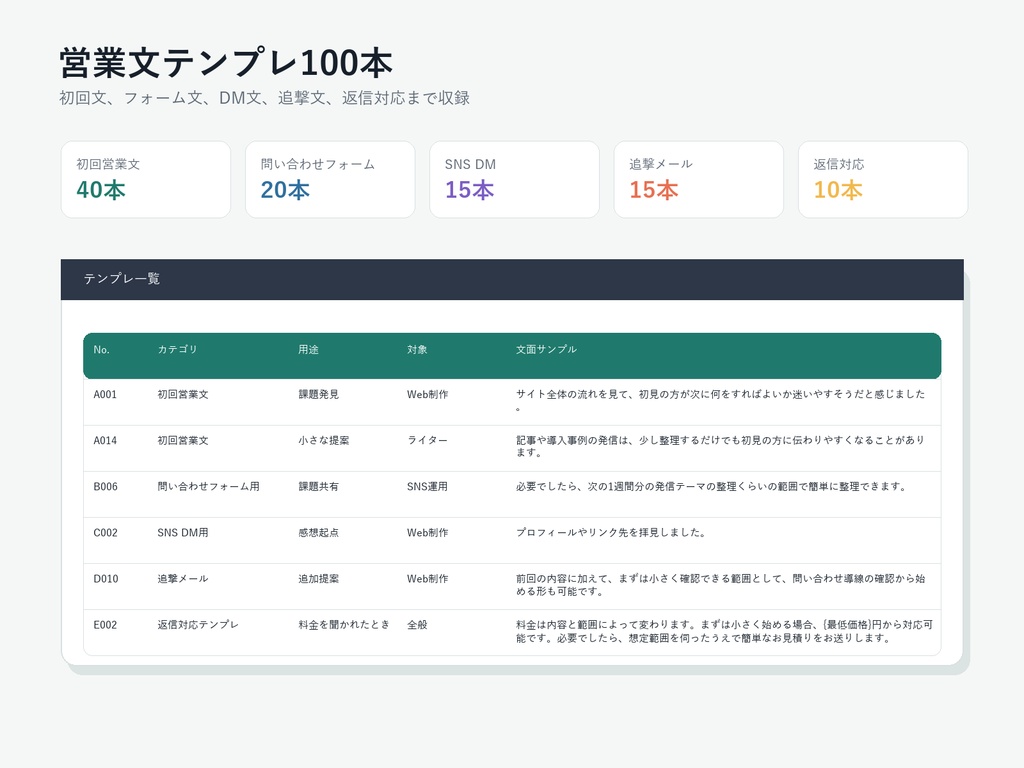Click the SNS運用 target cell
The height and width of the screenshot is (768, 1024).
[x=427, y=487]
